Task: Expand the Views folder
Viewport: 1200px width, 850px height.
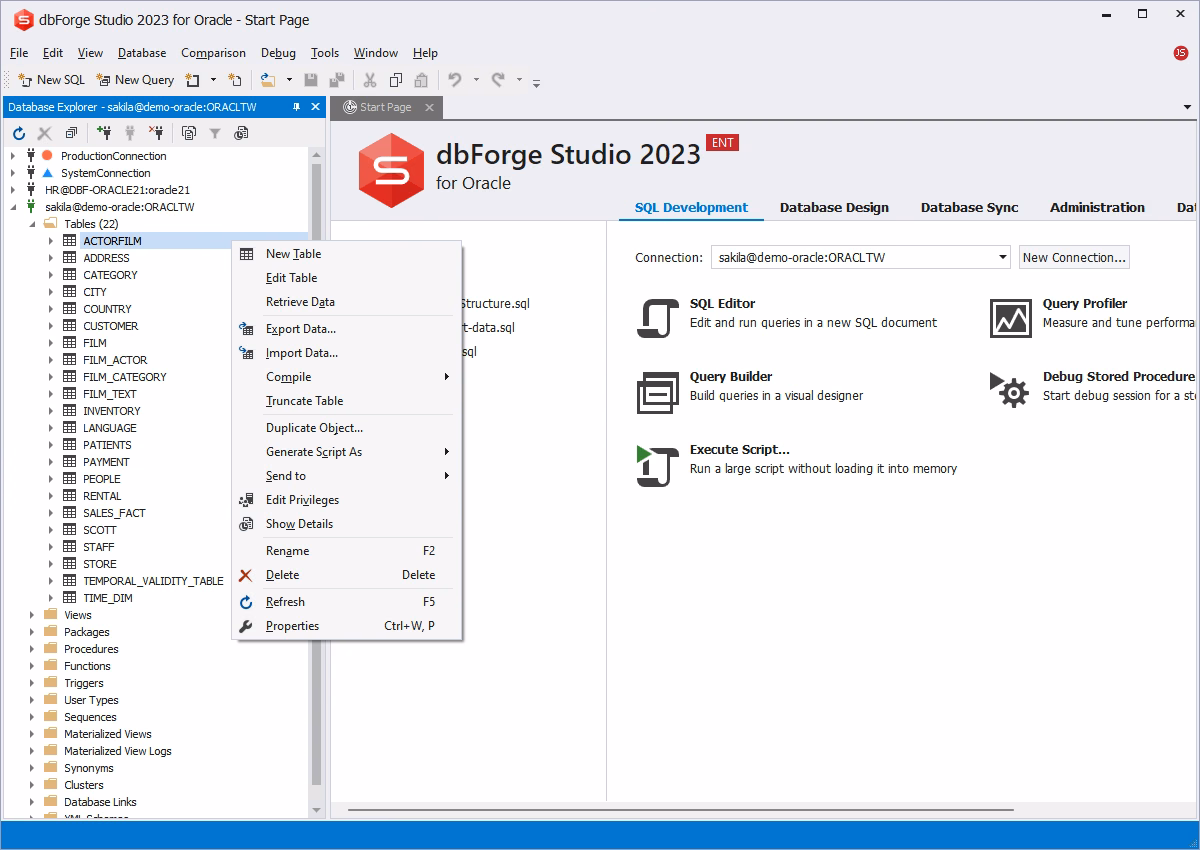Action: coord(32,615)
